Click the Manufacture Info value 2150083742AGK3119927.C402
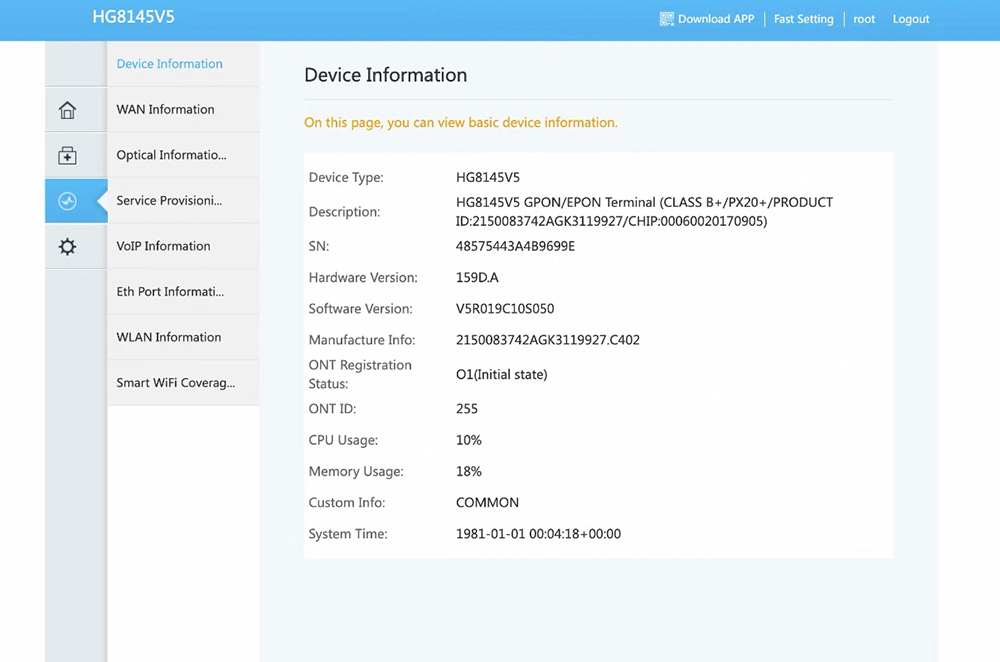The width and height of the screenshot is (1000, 662). point(548,340)
